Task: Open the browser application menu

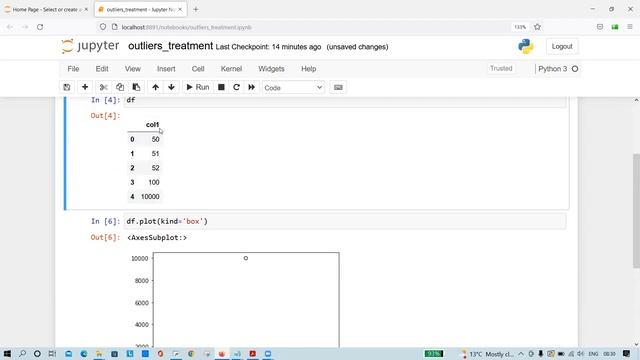Action: 630,27
